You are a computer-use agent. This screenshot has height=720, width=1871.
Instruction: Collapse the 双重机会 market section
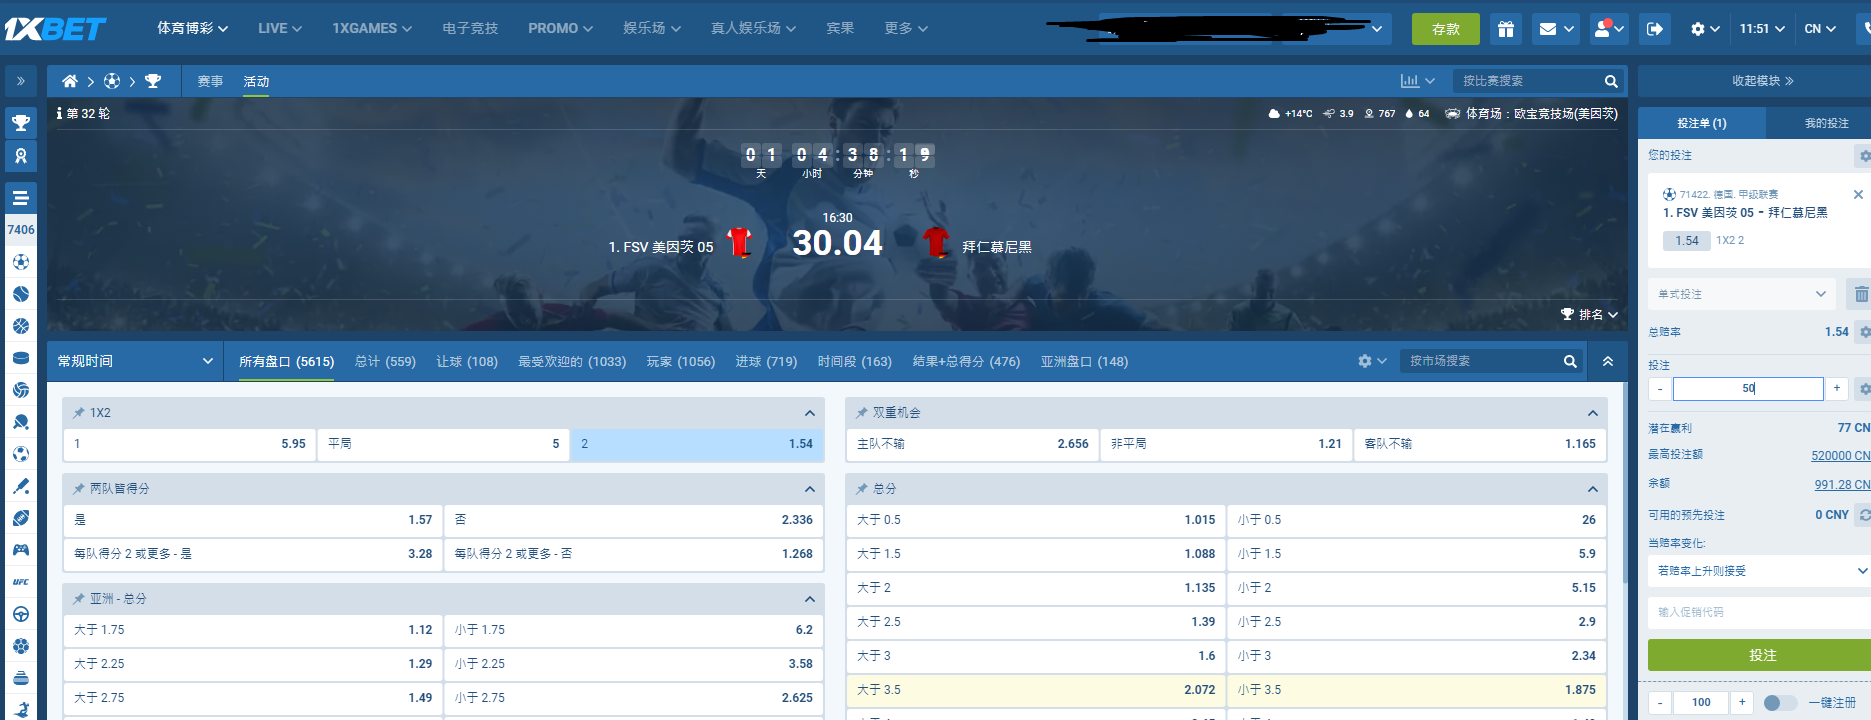pos(1593,413)
